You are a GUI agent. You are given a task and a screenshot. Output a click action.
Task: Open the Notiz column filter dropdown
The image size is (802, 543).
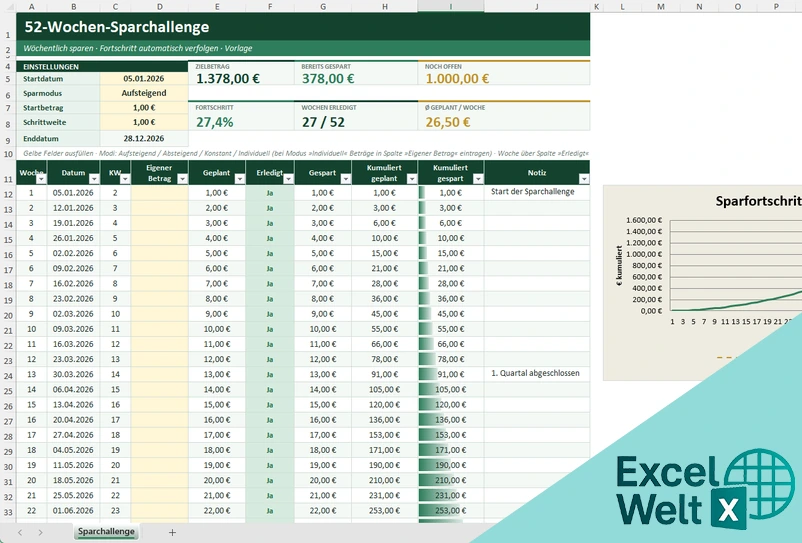584,179
